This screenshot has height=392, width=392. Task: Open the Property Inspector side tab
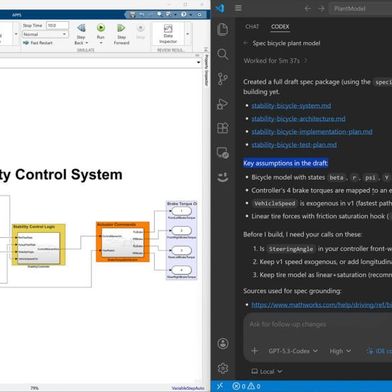(x=206, y=70)
